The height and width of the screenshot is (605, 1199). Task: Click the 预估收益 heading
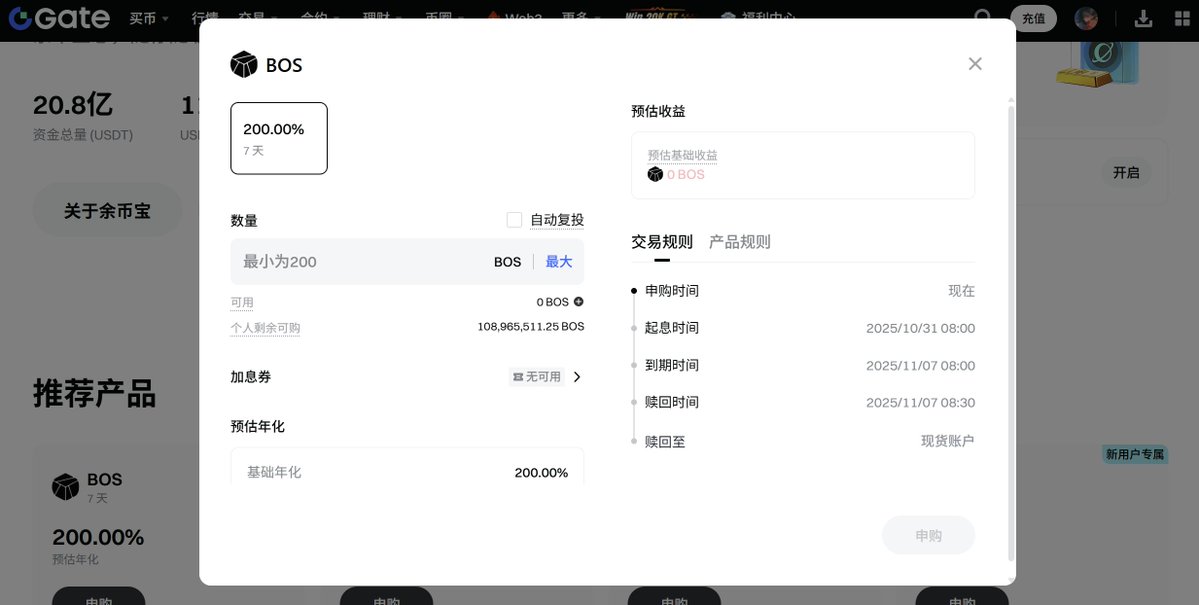tap(658, 111)
